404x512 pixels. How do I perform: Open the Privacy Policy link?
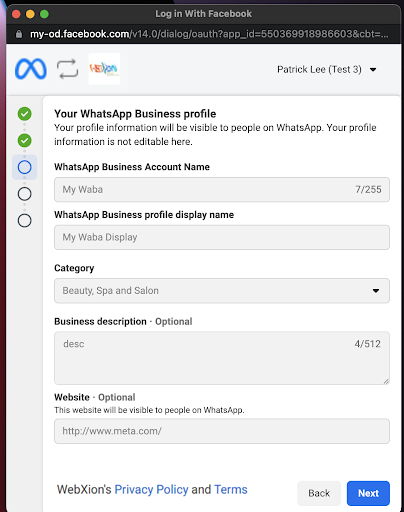tap(151, 490)
